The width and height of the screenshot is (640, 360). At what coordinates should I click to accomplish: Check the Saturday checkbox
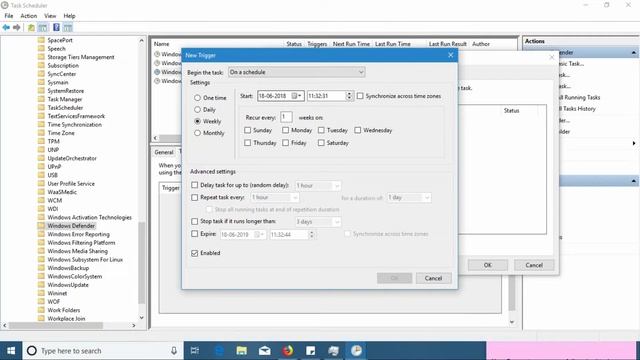pos(321,143)
